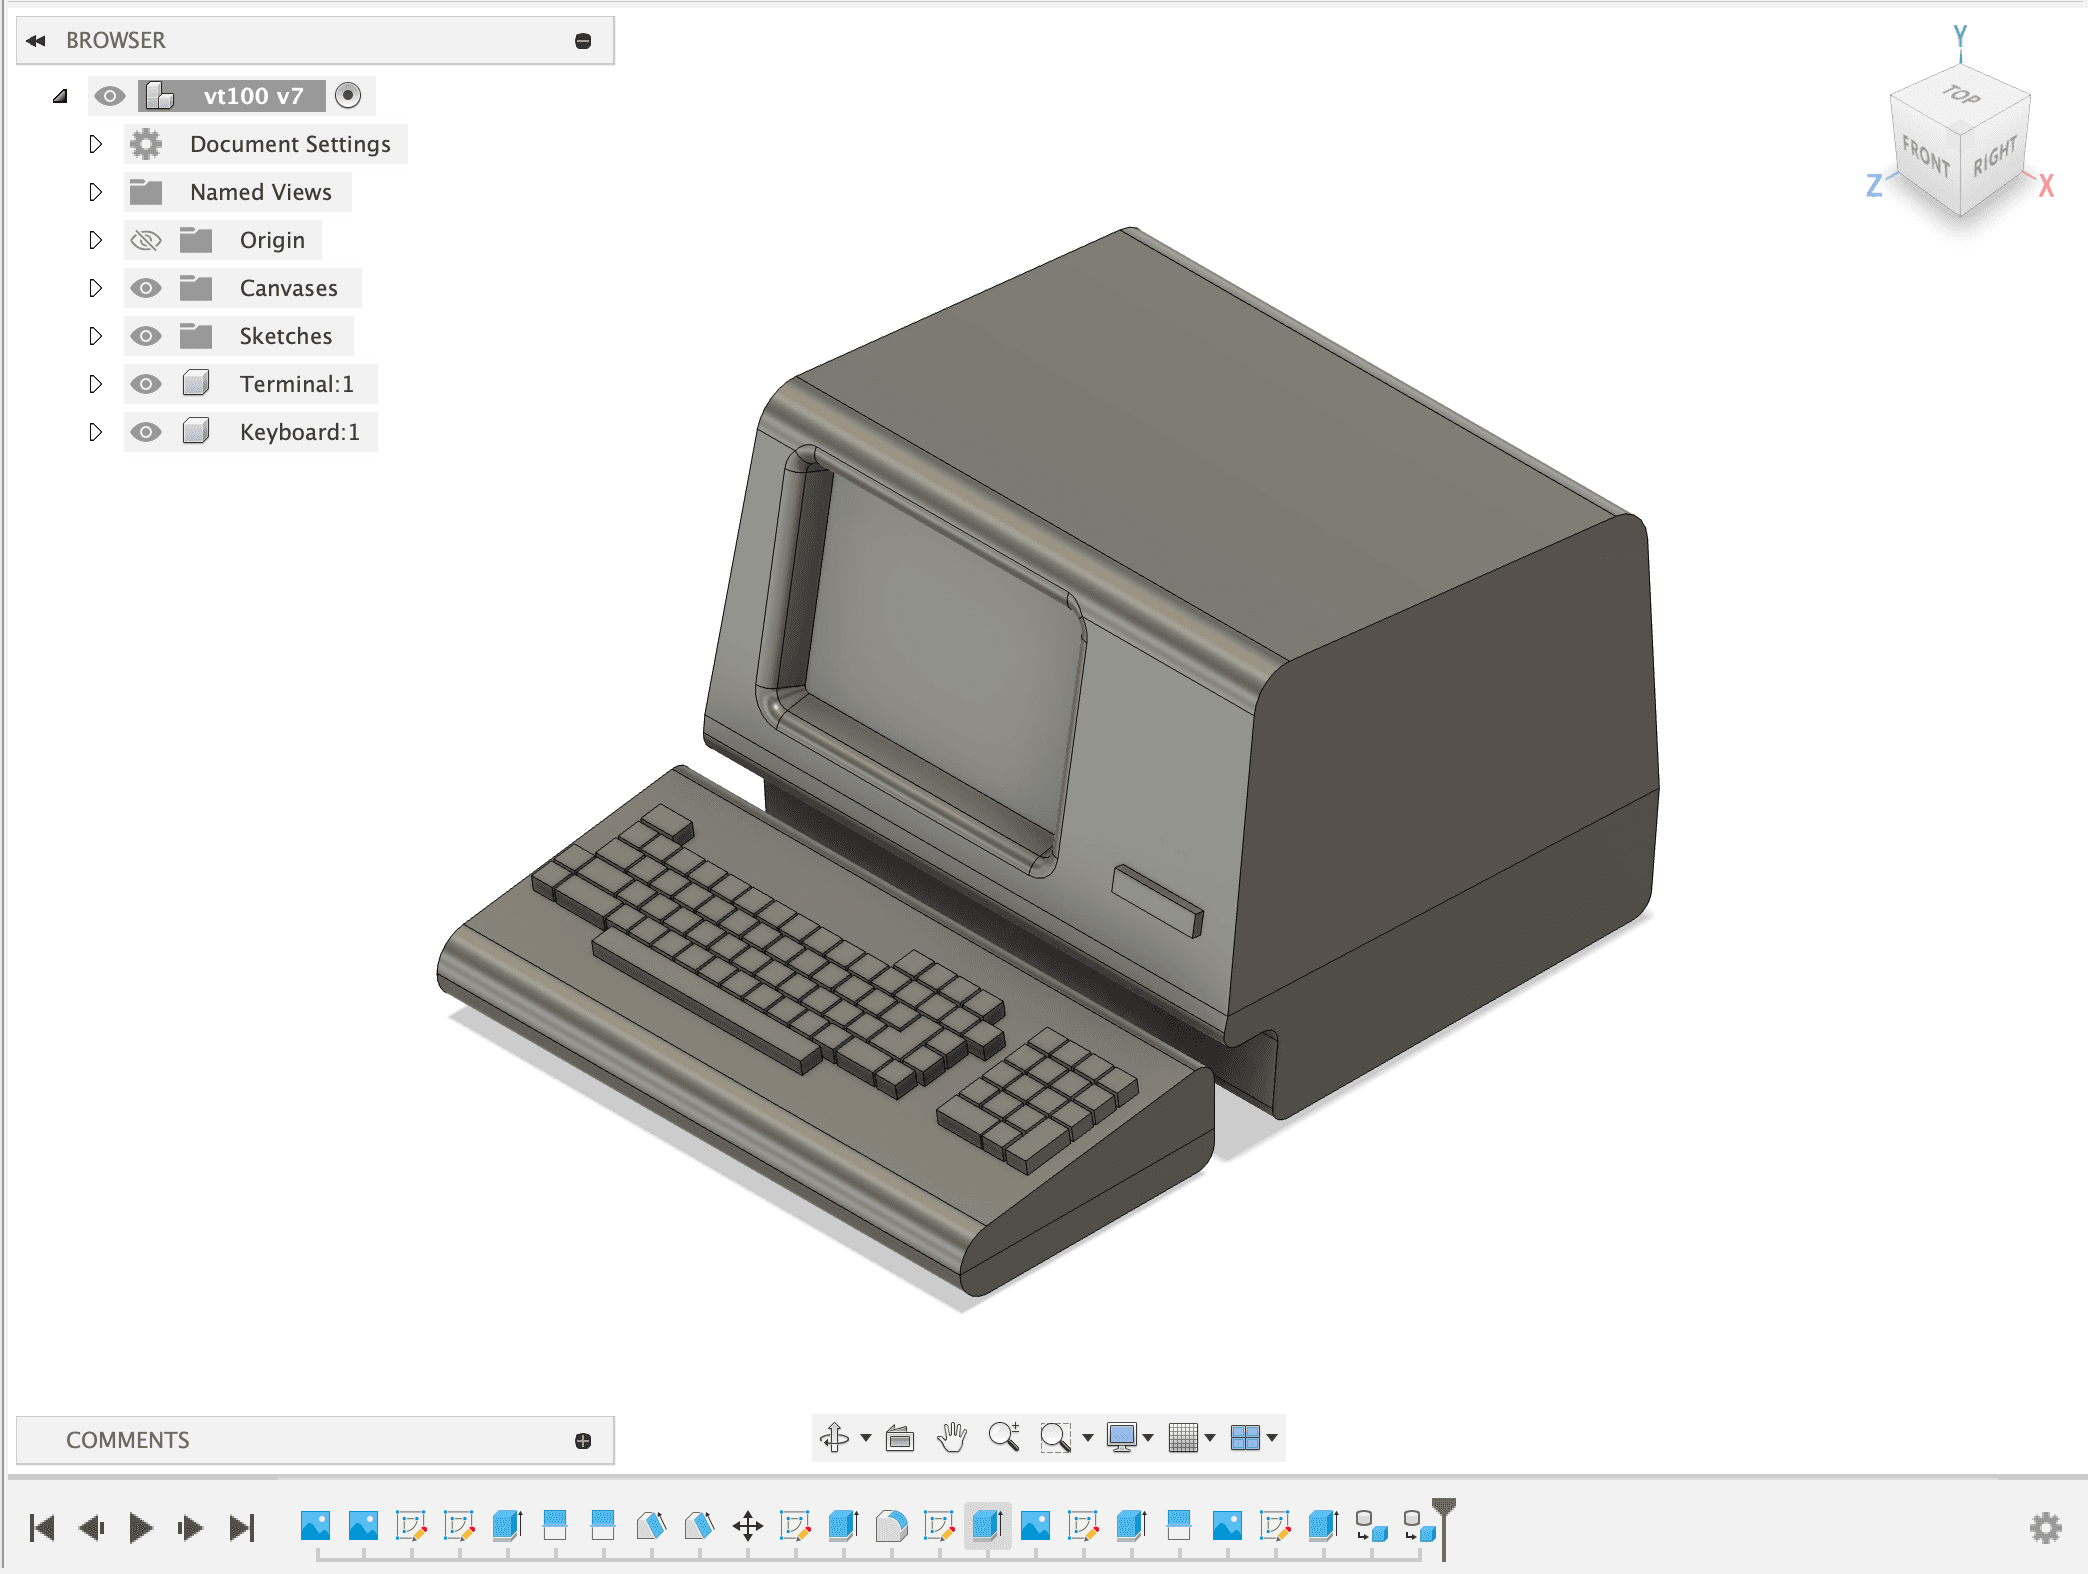Open timeline settings gear icon
2088x1574 pixels.
tap(2045, 1527)
